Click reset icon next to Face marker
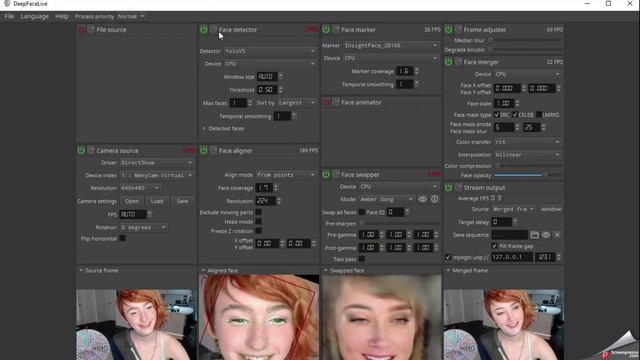 tap(336, 29)
